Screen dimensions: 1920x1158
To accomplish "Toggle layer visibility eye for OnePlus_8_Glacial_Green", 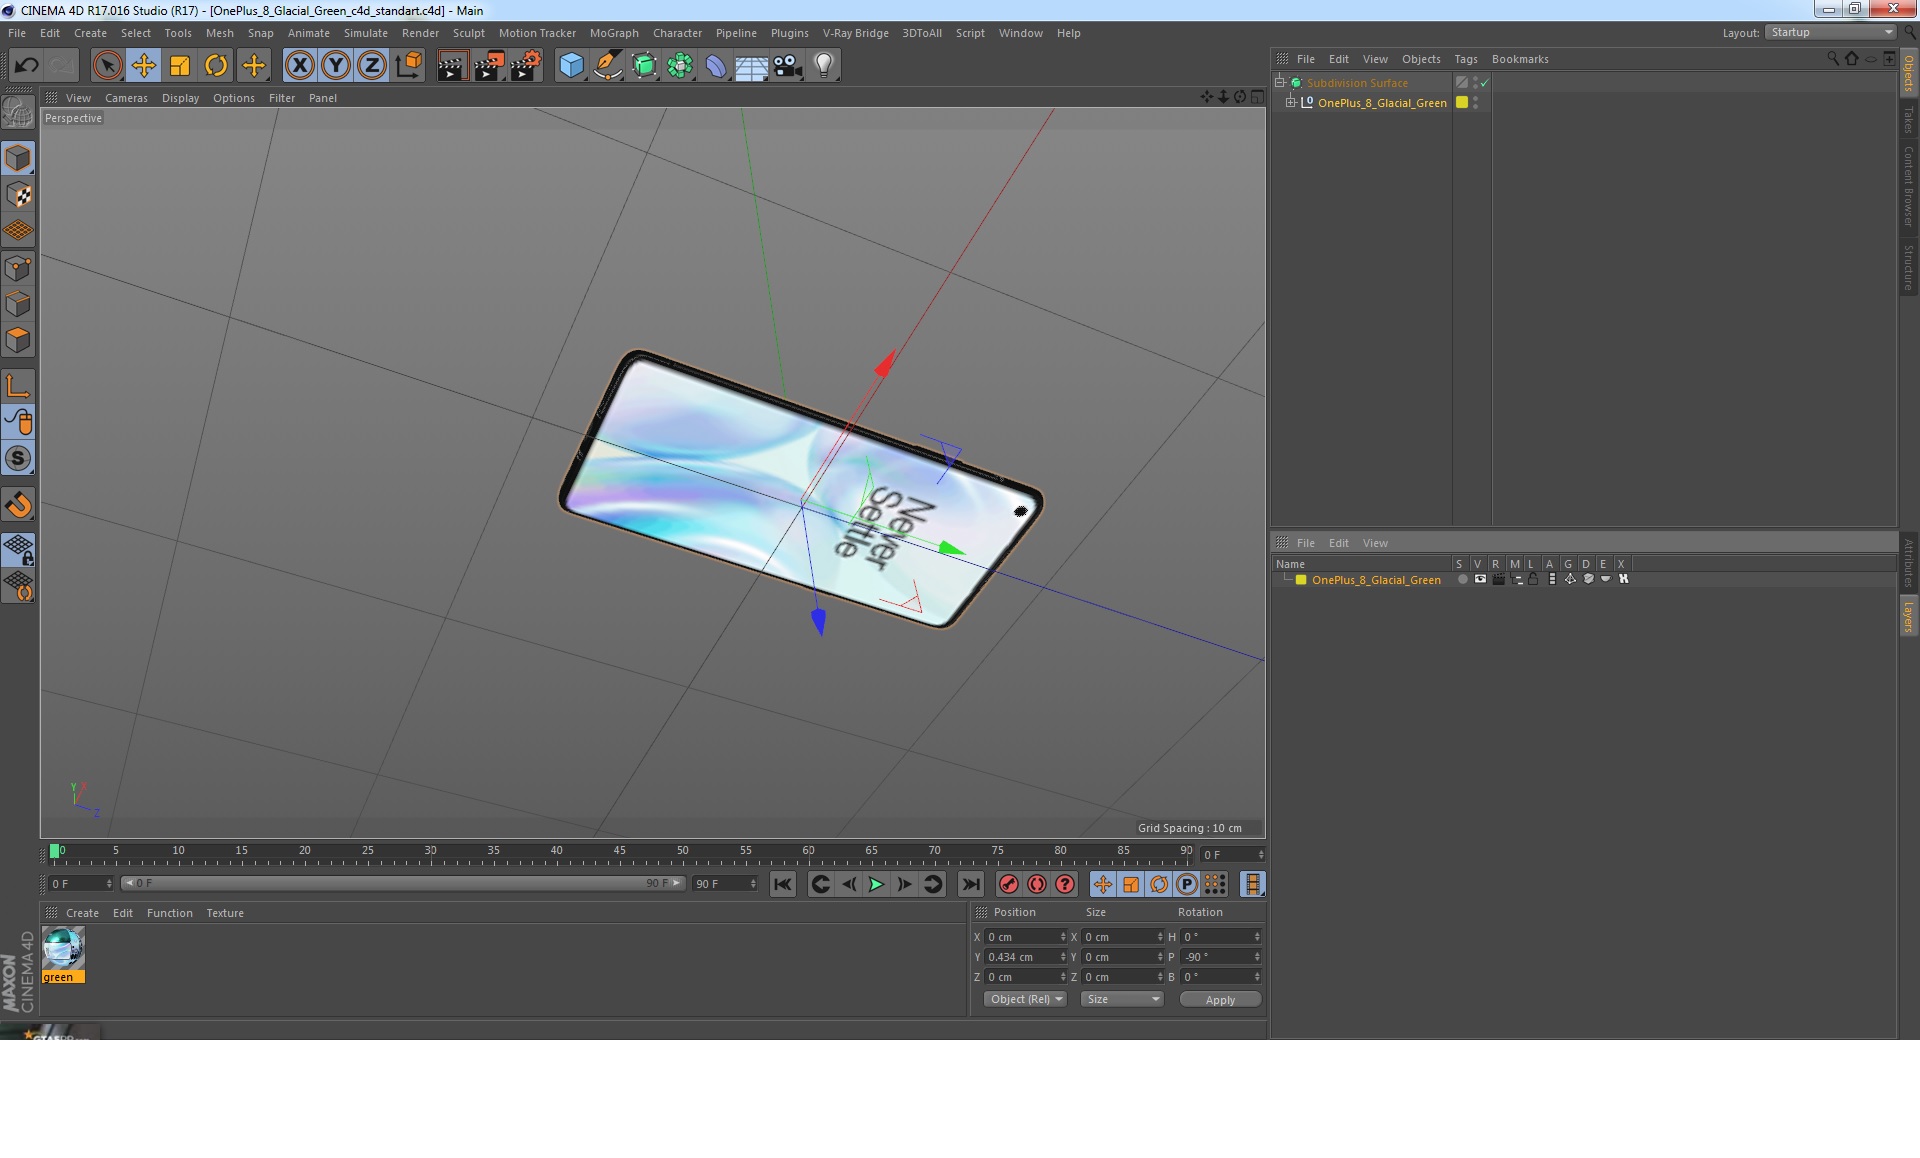I will coord(1480,579).
